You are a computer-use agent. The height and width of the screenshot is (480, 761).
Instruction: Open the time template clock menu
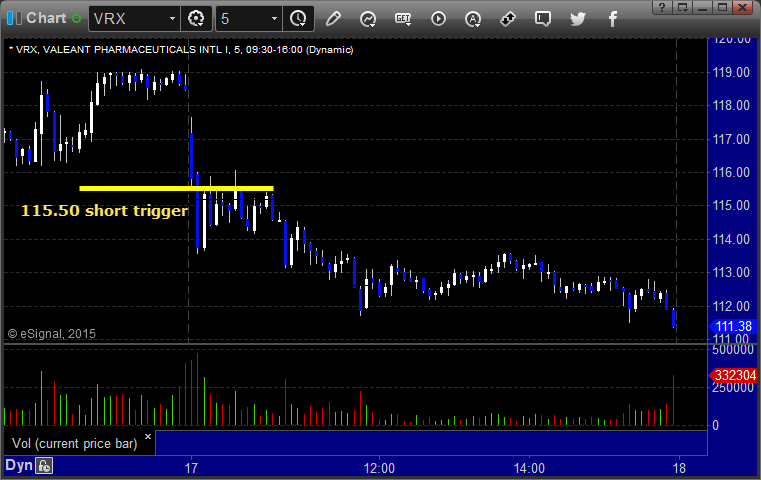pyautogui.click(x=298, y=19)
